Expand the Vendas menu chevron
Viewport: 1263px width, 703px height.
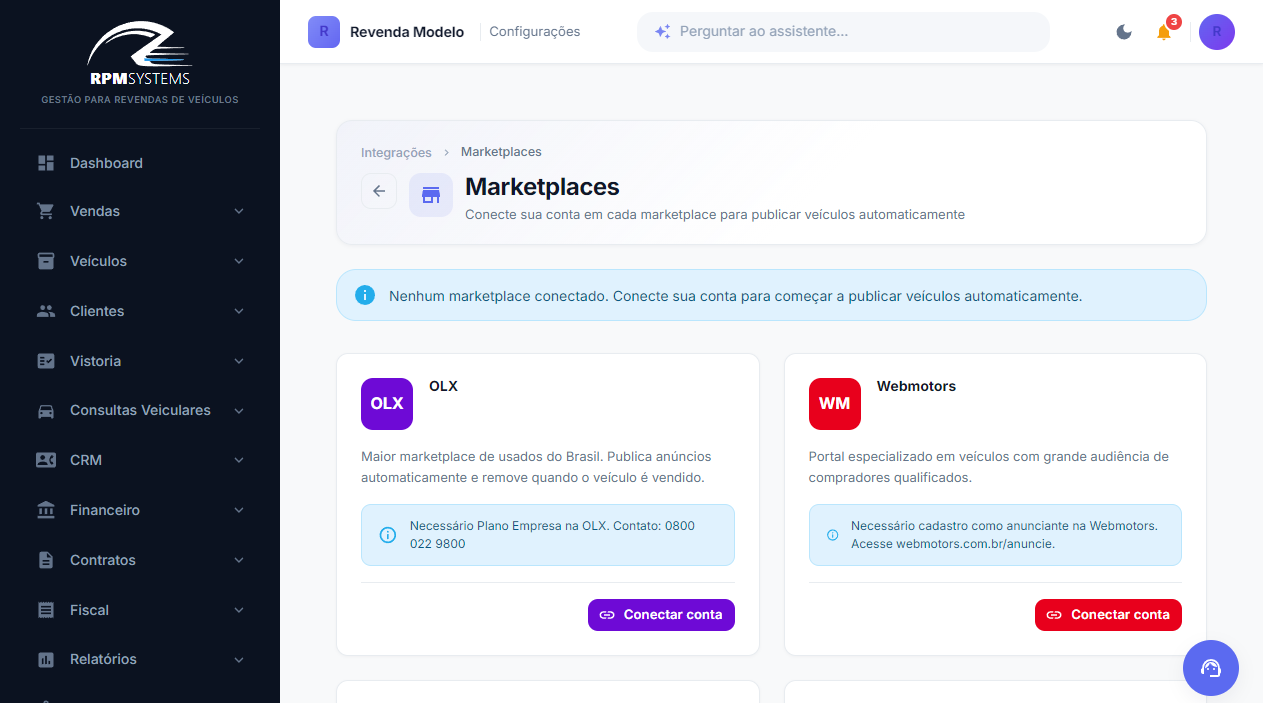239,212
